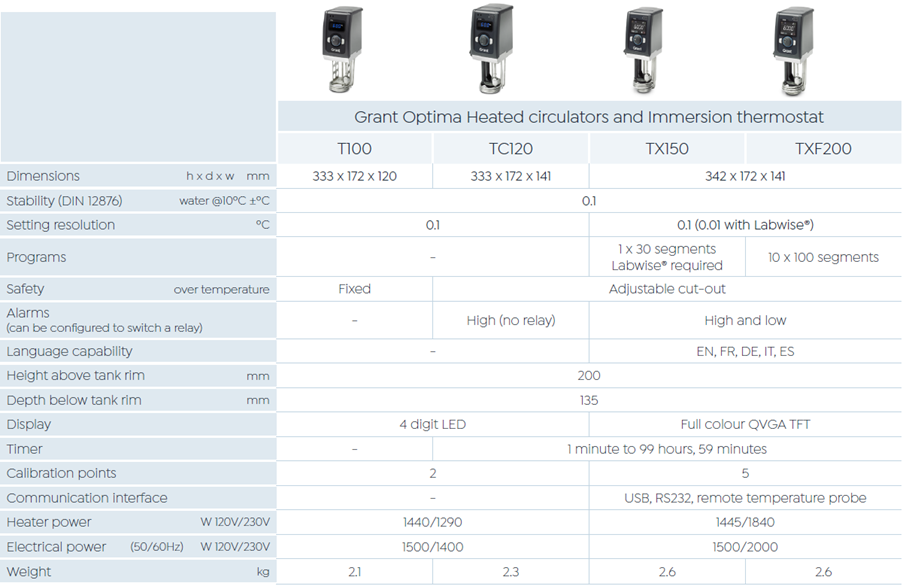Click the 'High and low' alarm value
The width and height of the screenshot is (906, 588).
point(745,321)
